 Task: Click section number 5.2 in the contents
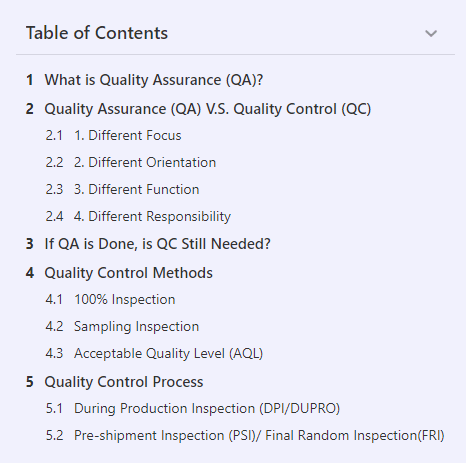pos(54,436)
